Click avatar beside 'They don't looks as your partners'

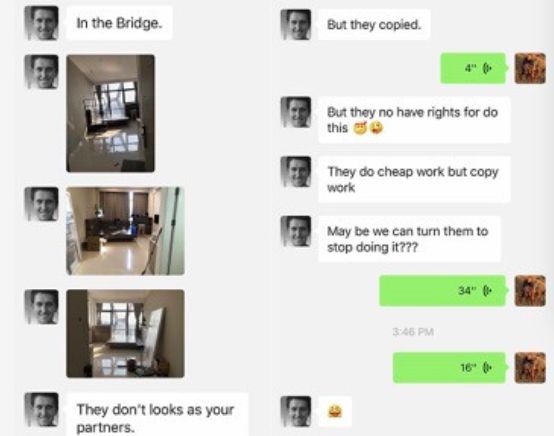(42, 410)
